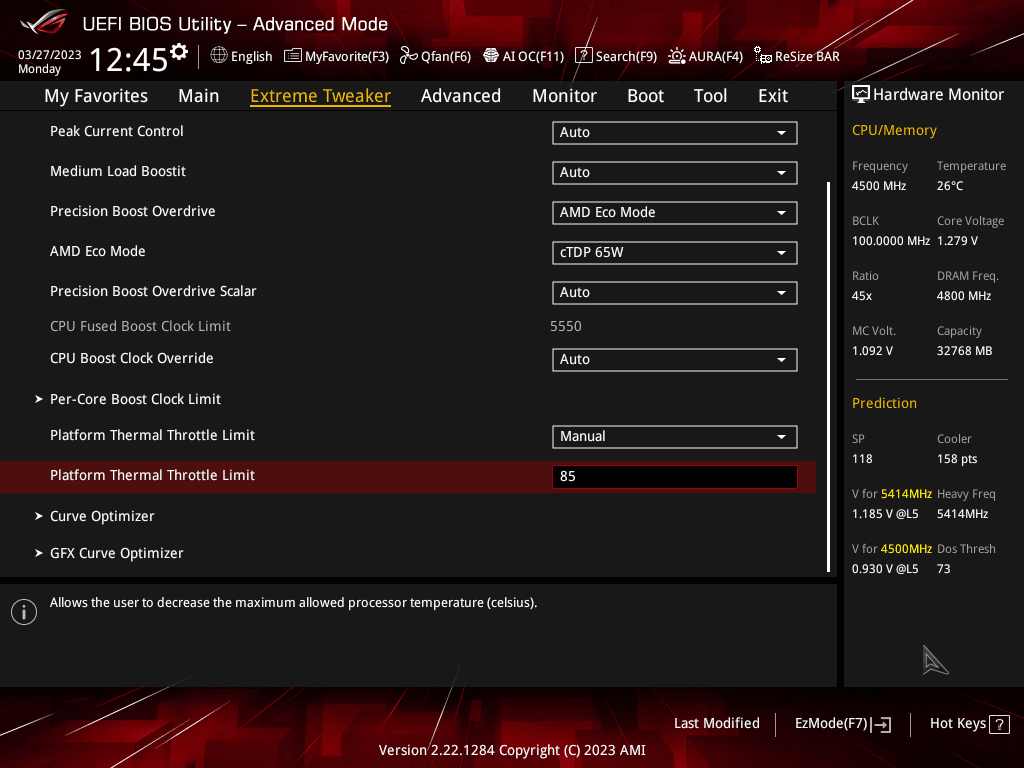Click AI OC(F11) label
This screenshot has height=768, width=1024.
coord(534,56)
